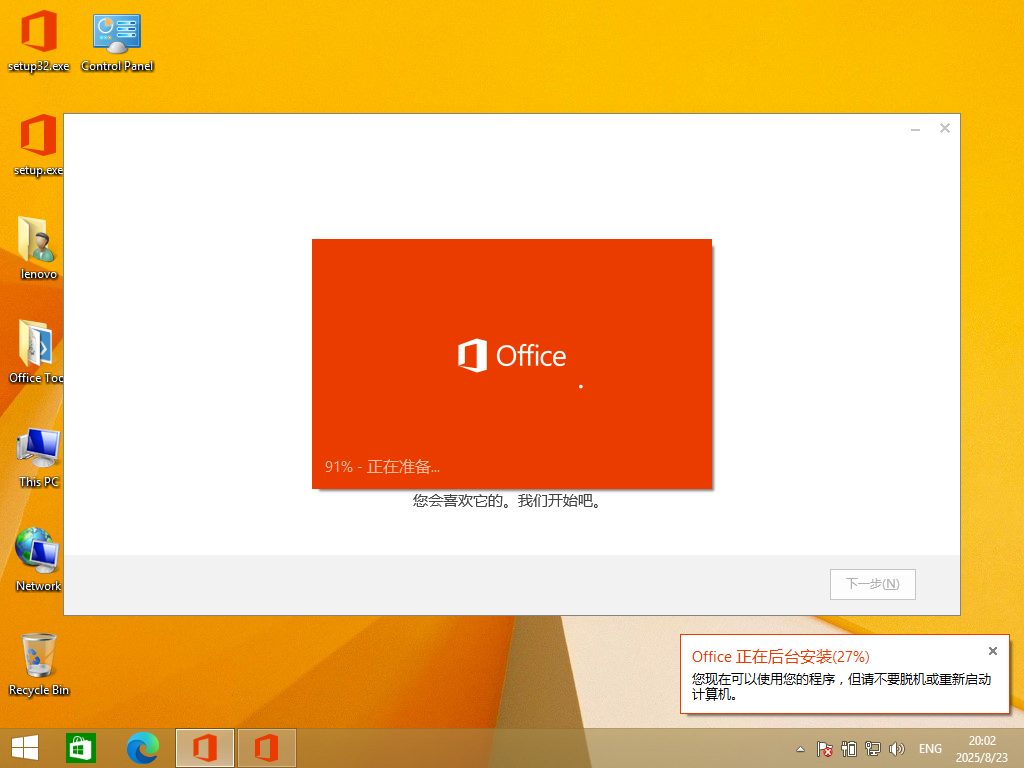Click the 下一步(N) next button
Image resolution: width=1024 pixels, height=768 pixels.
[x=872, y=584]
